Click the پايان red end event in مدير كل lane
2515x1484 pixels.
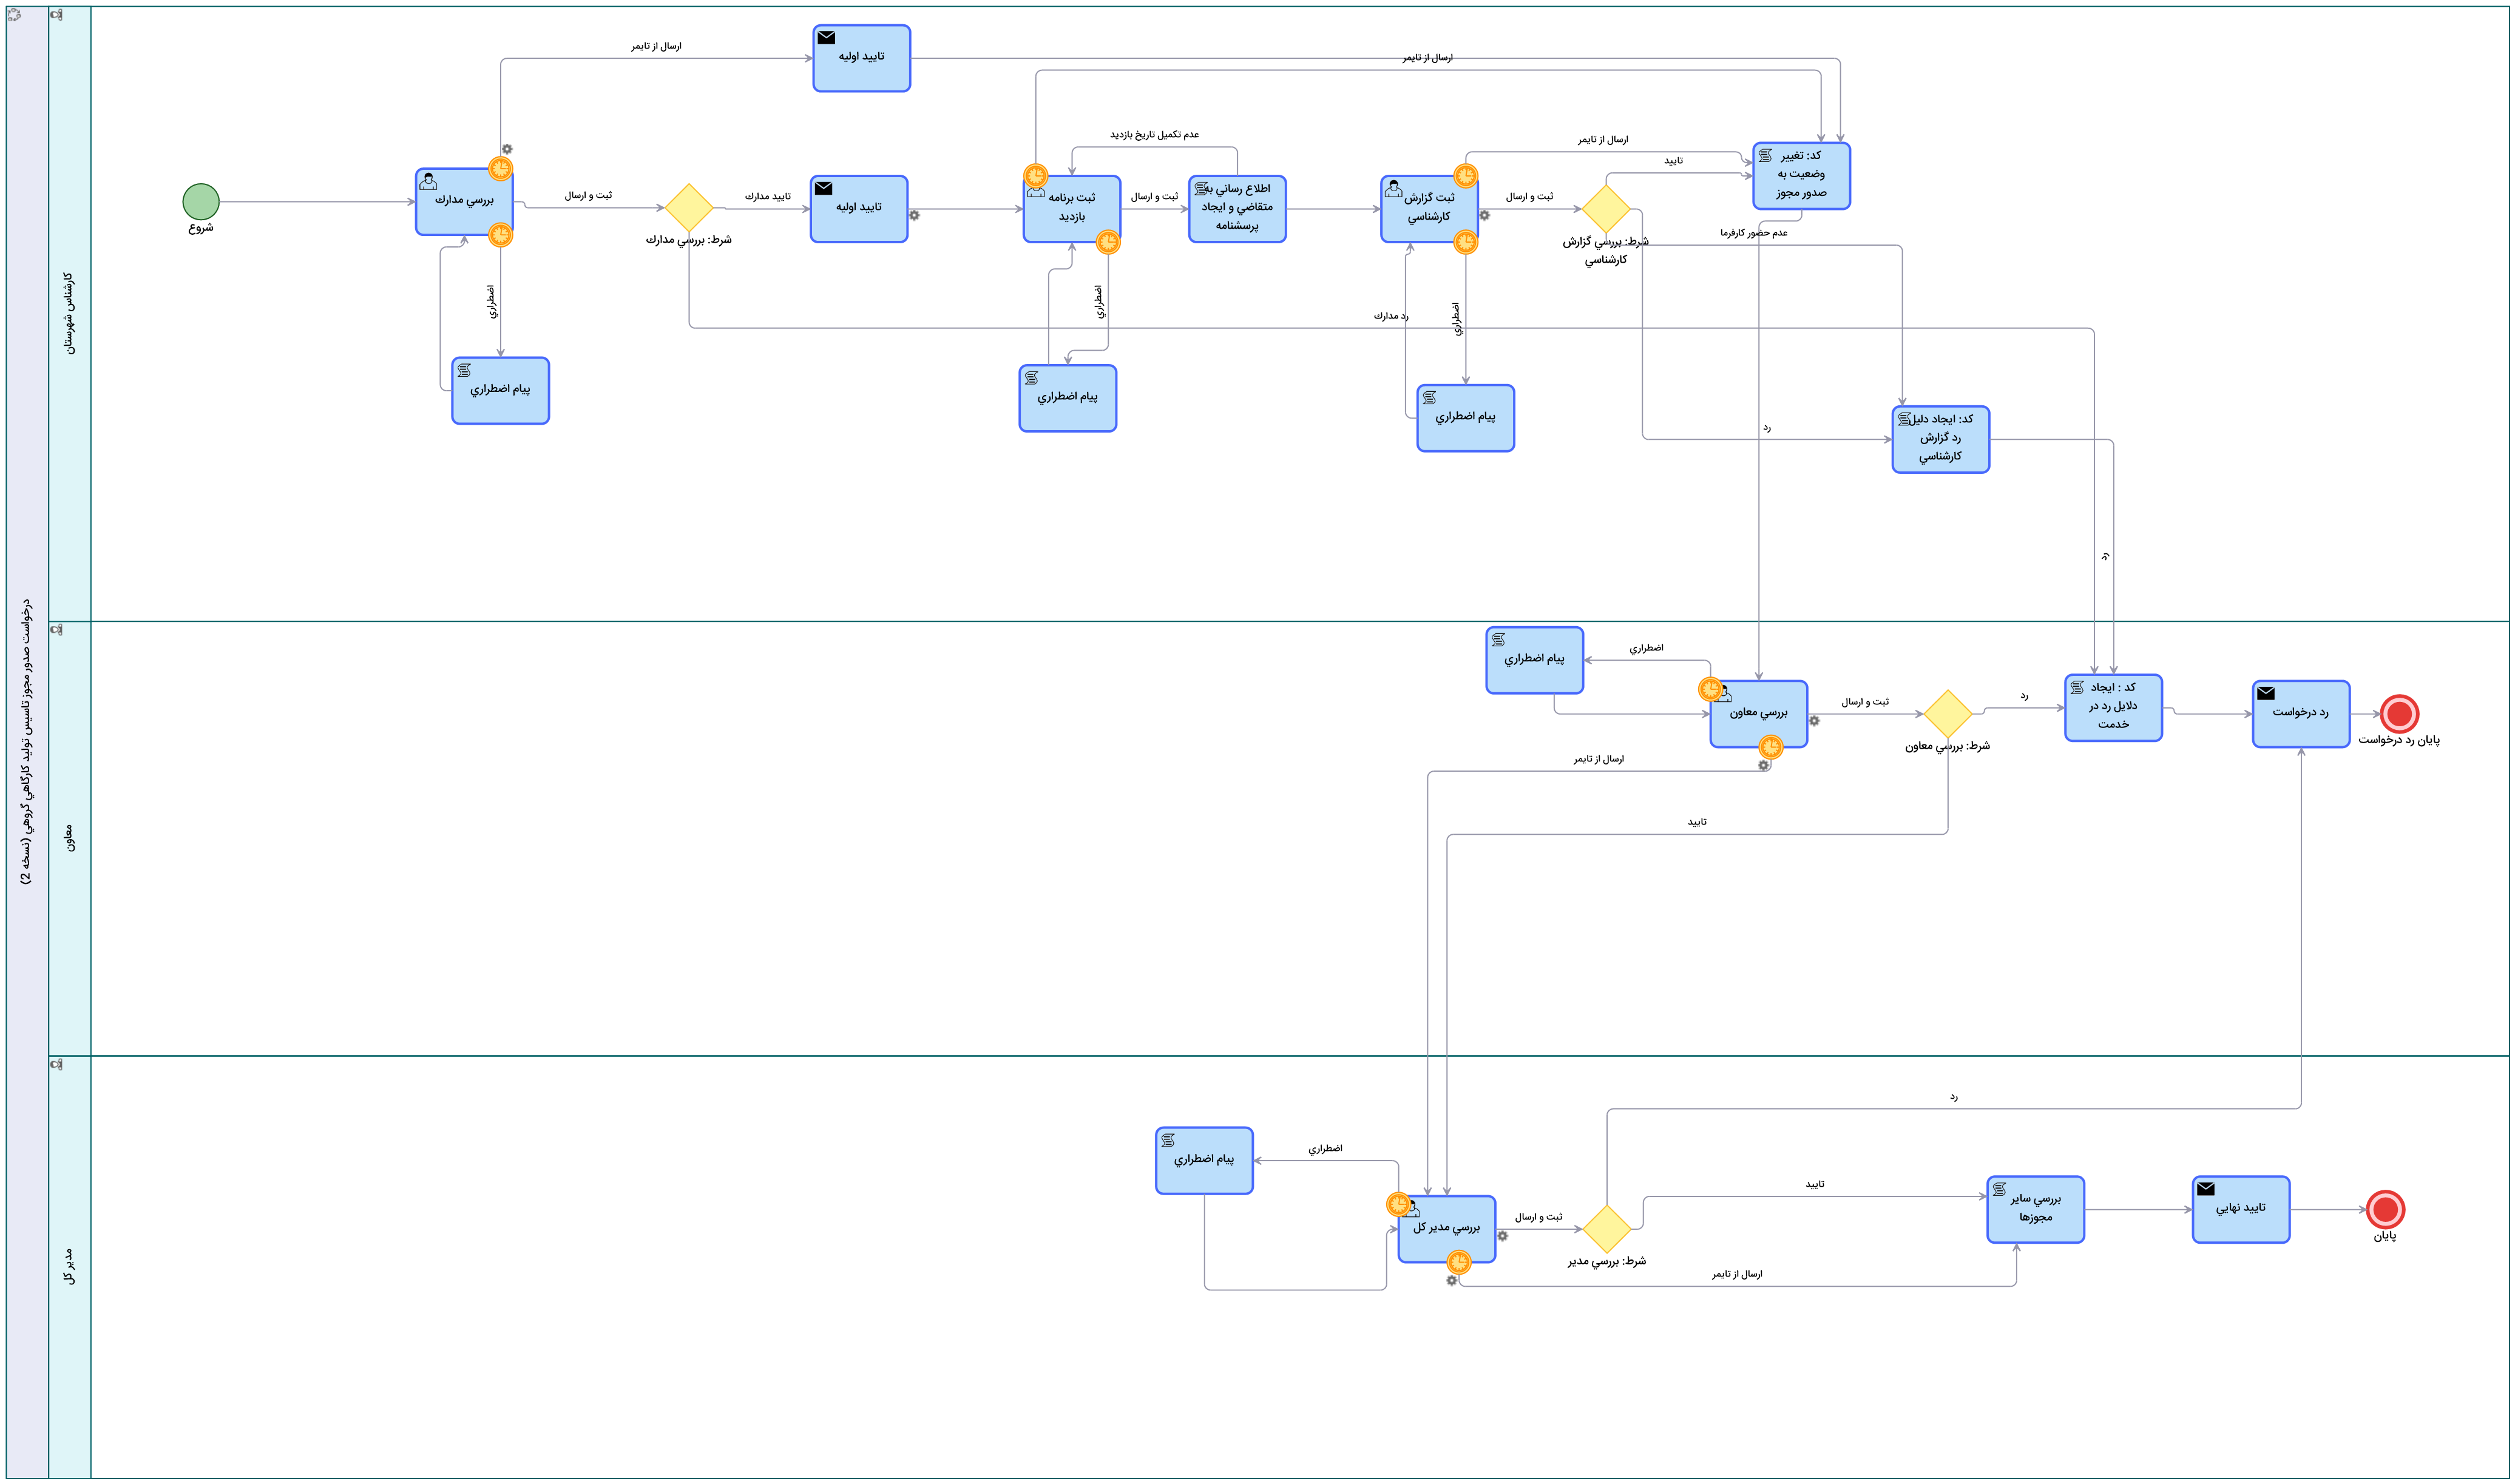point(2386,1210)
